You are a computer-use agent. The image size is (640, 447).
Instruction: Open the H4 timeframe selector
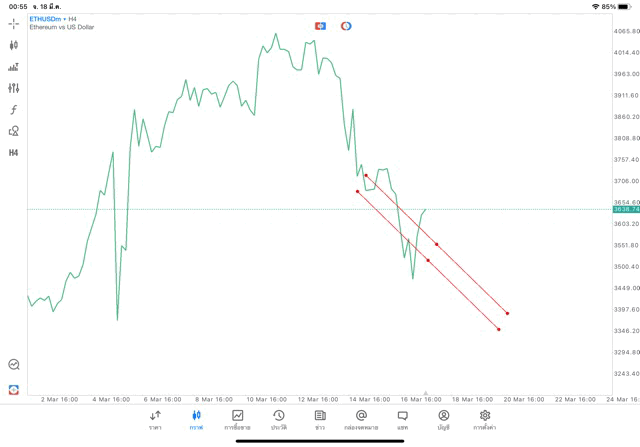pyautogui.click(x=14, y=153)
